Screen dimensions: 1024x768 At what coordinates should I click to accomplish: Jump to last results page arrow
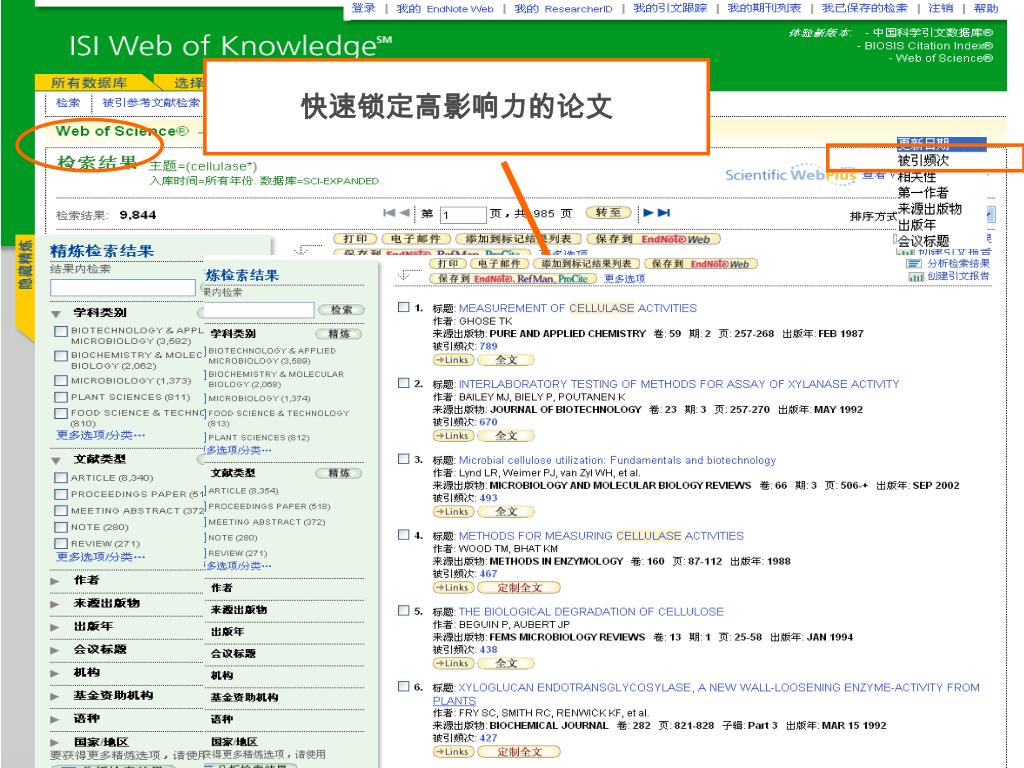click(x=664, y=212)
